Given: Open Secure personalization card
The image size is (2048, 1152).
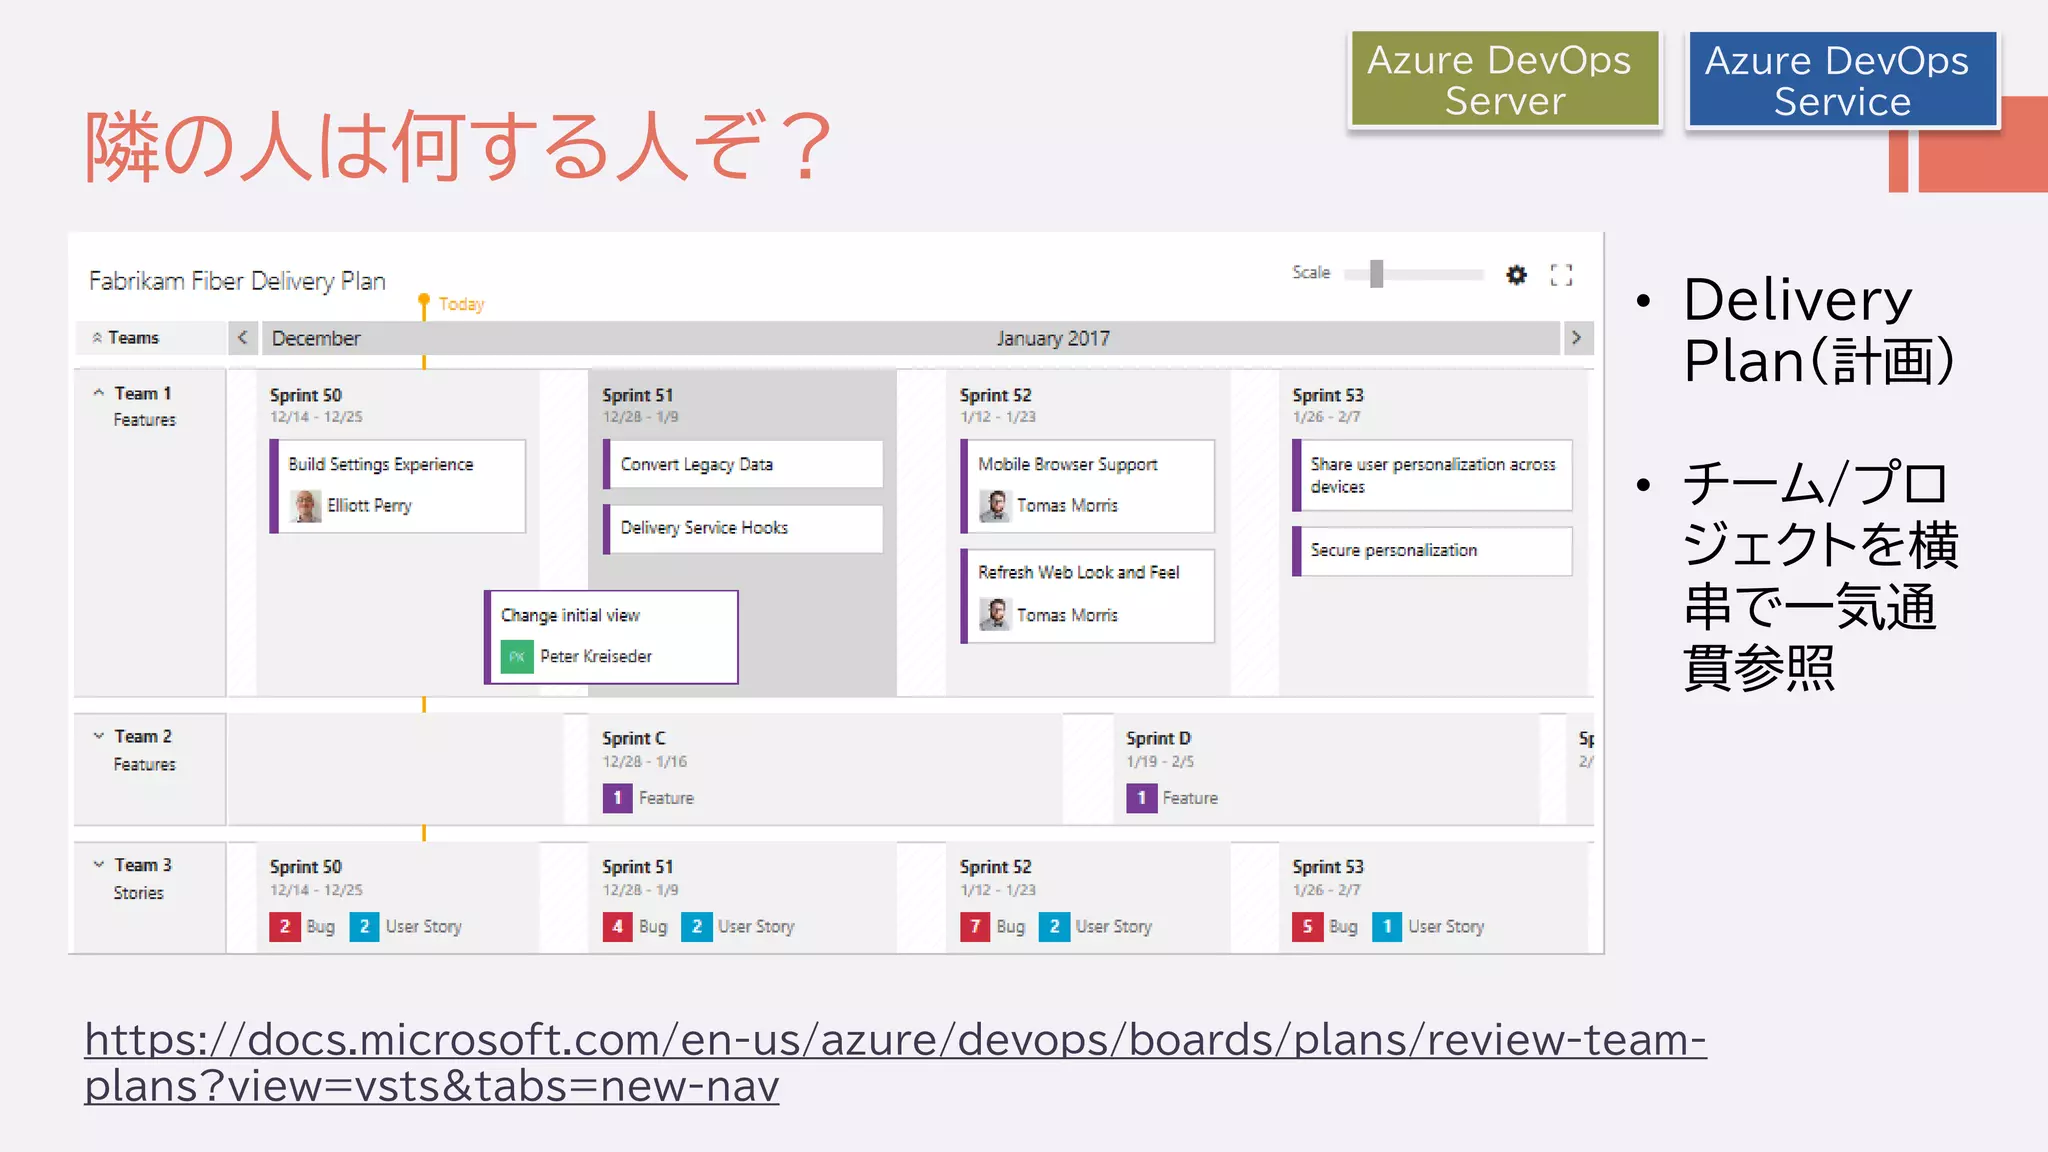Looking at the screenshot, I should point(1432,551).
